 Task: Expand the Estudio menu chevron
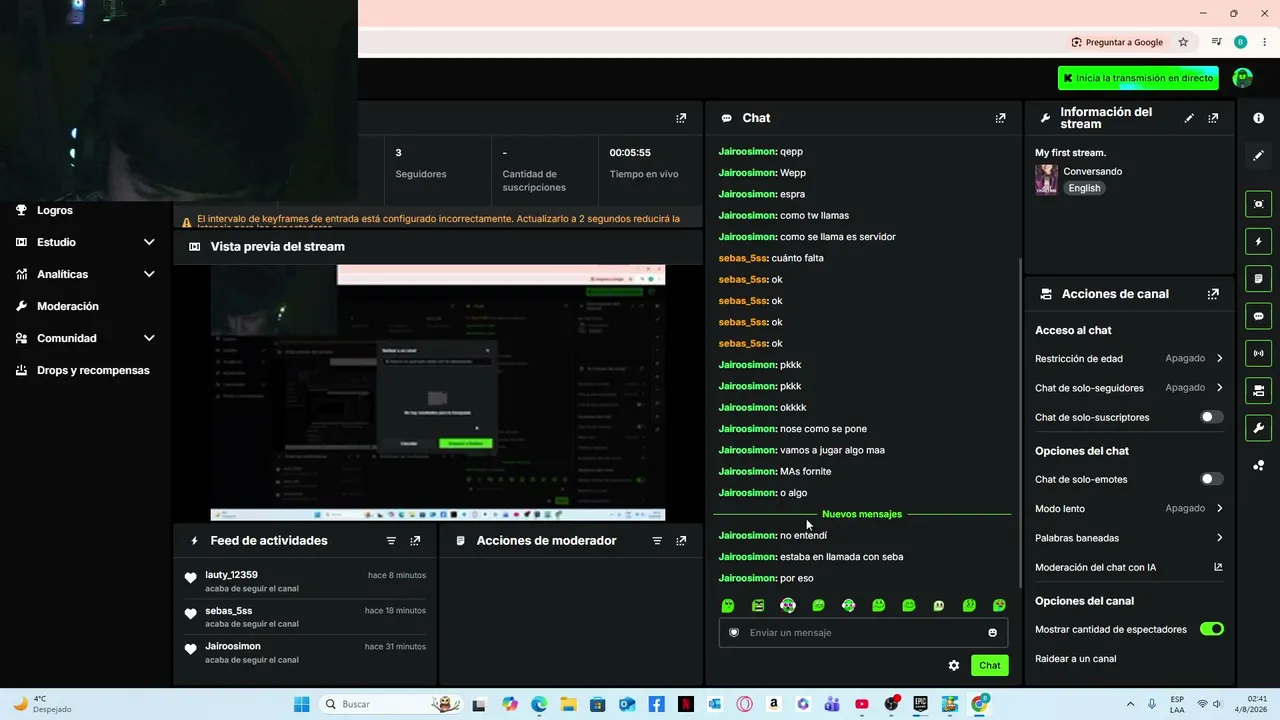pos(149,242)
